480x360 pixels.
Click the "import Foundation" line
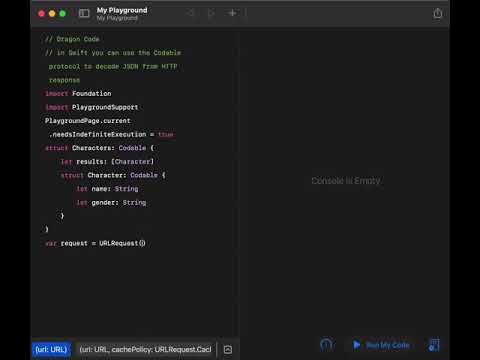click(x=78, y=94)
